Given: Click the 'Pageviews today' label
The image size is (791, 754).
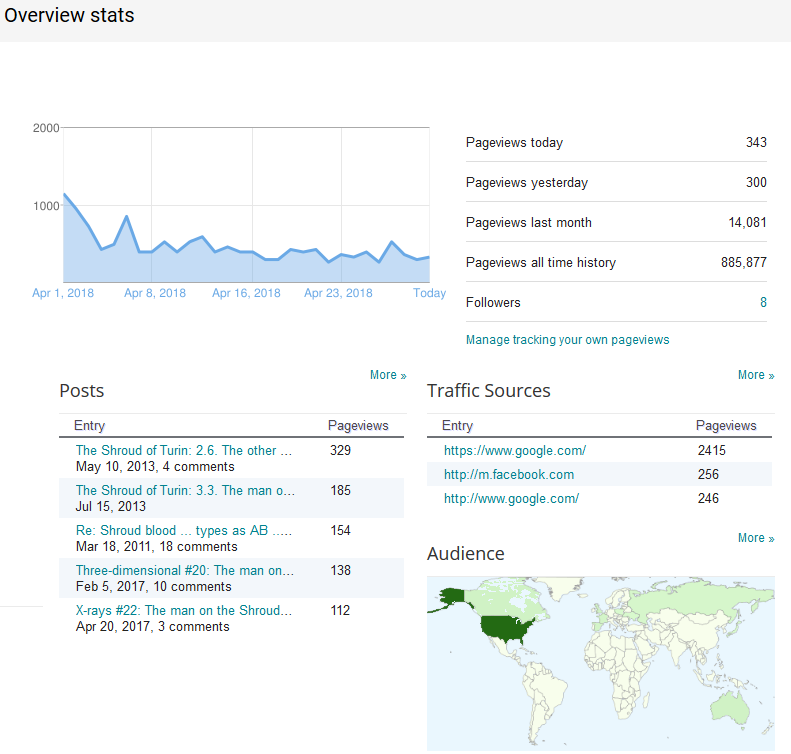Looking at the screenshot, I should click(514, 142).
